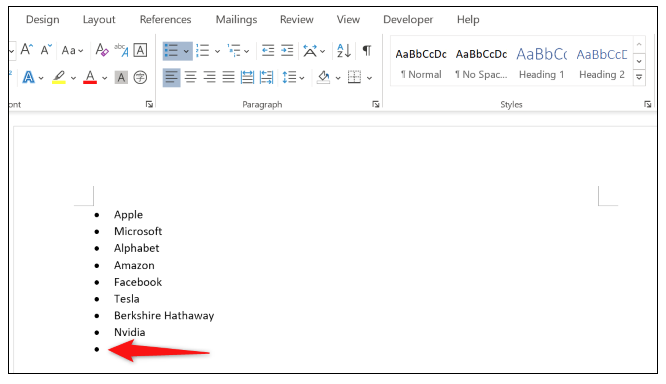Toggle character shading icon
This screenshot has width=666, height=384.
tap(121, 77)
